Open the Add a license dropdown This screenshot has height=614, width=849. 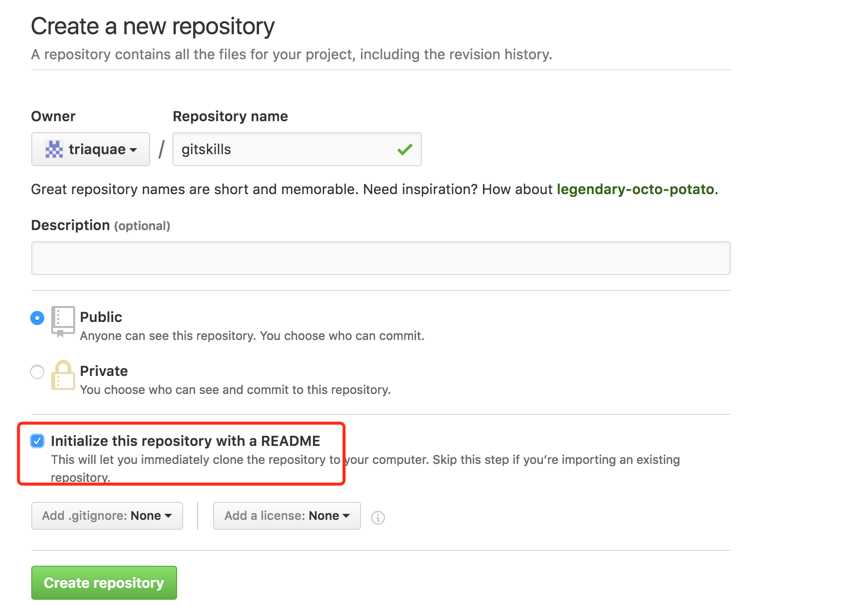287,516
